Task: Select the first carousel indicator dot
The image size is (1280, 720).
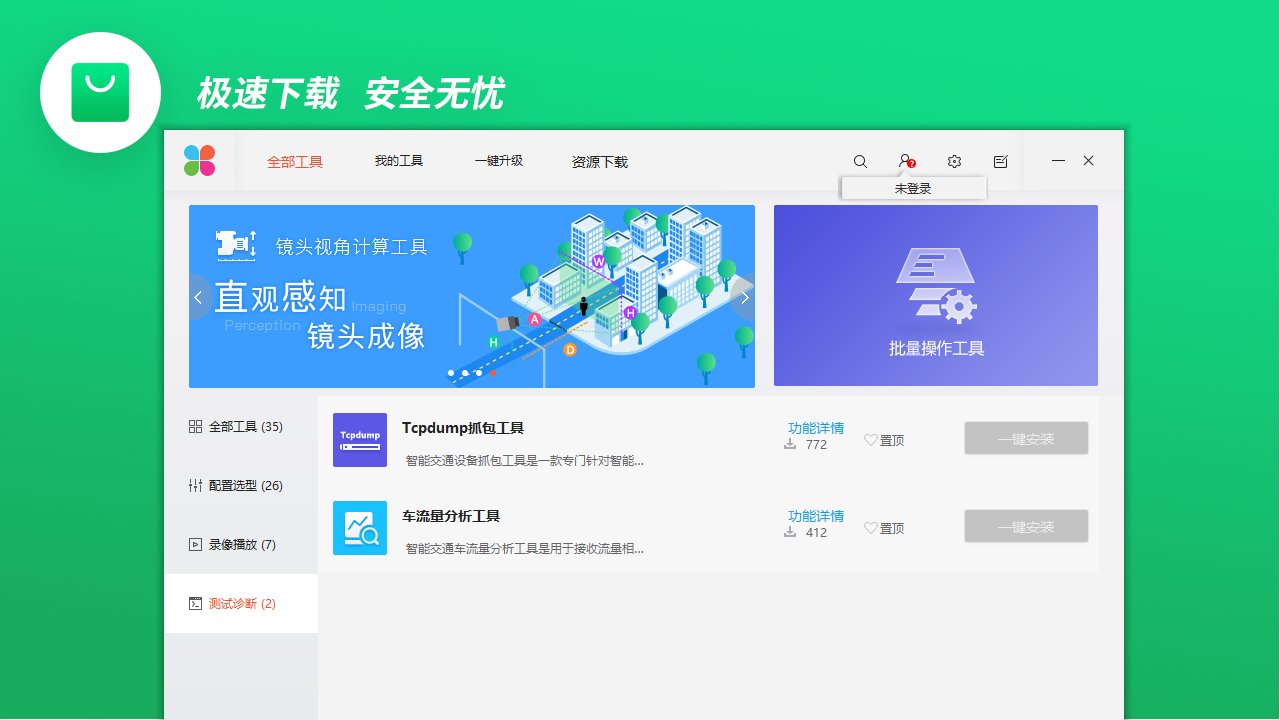Action: click(451, 373)
